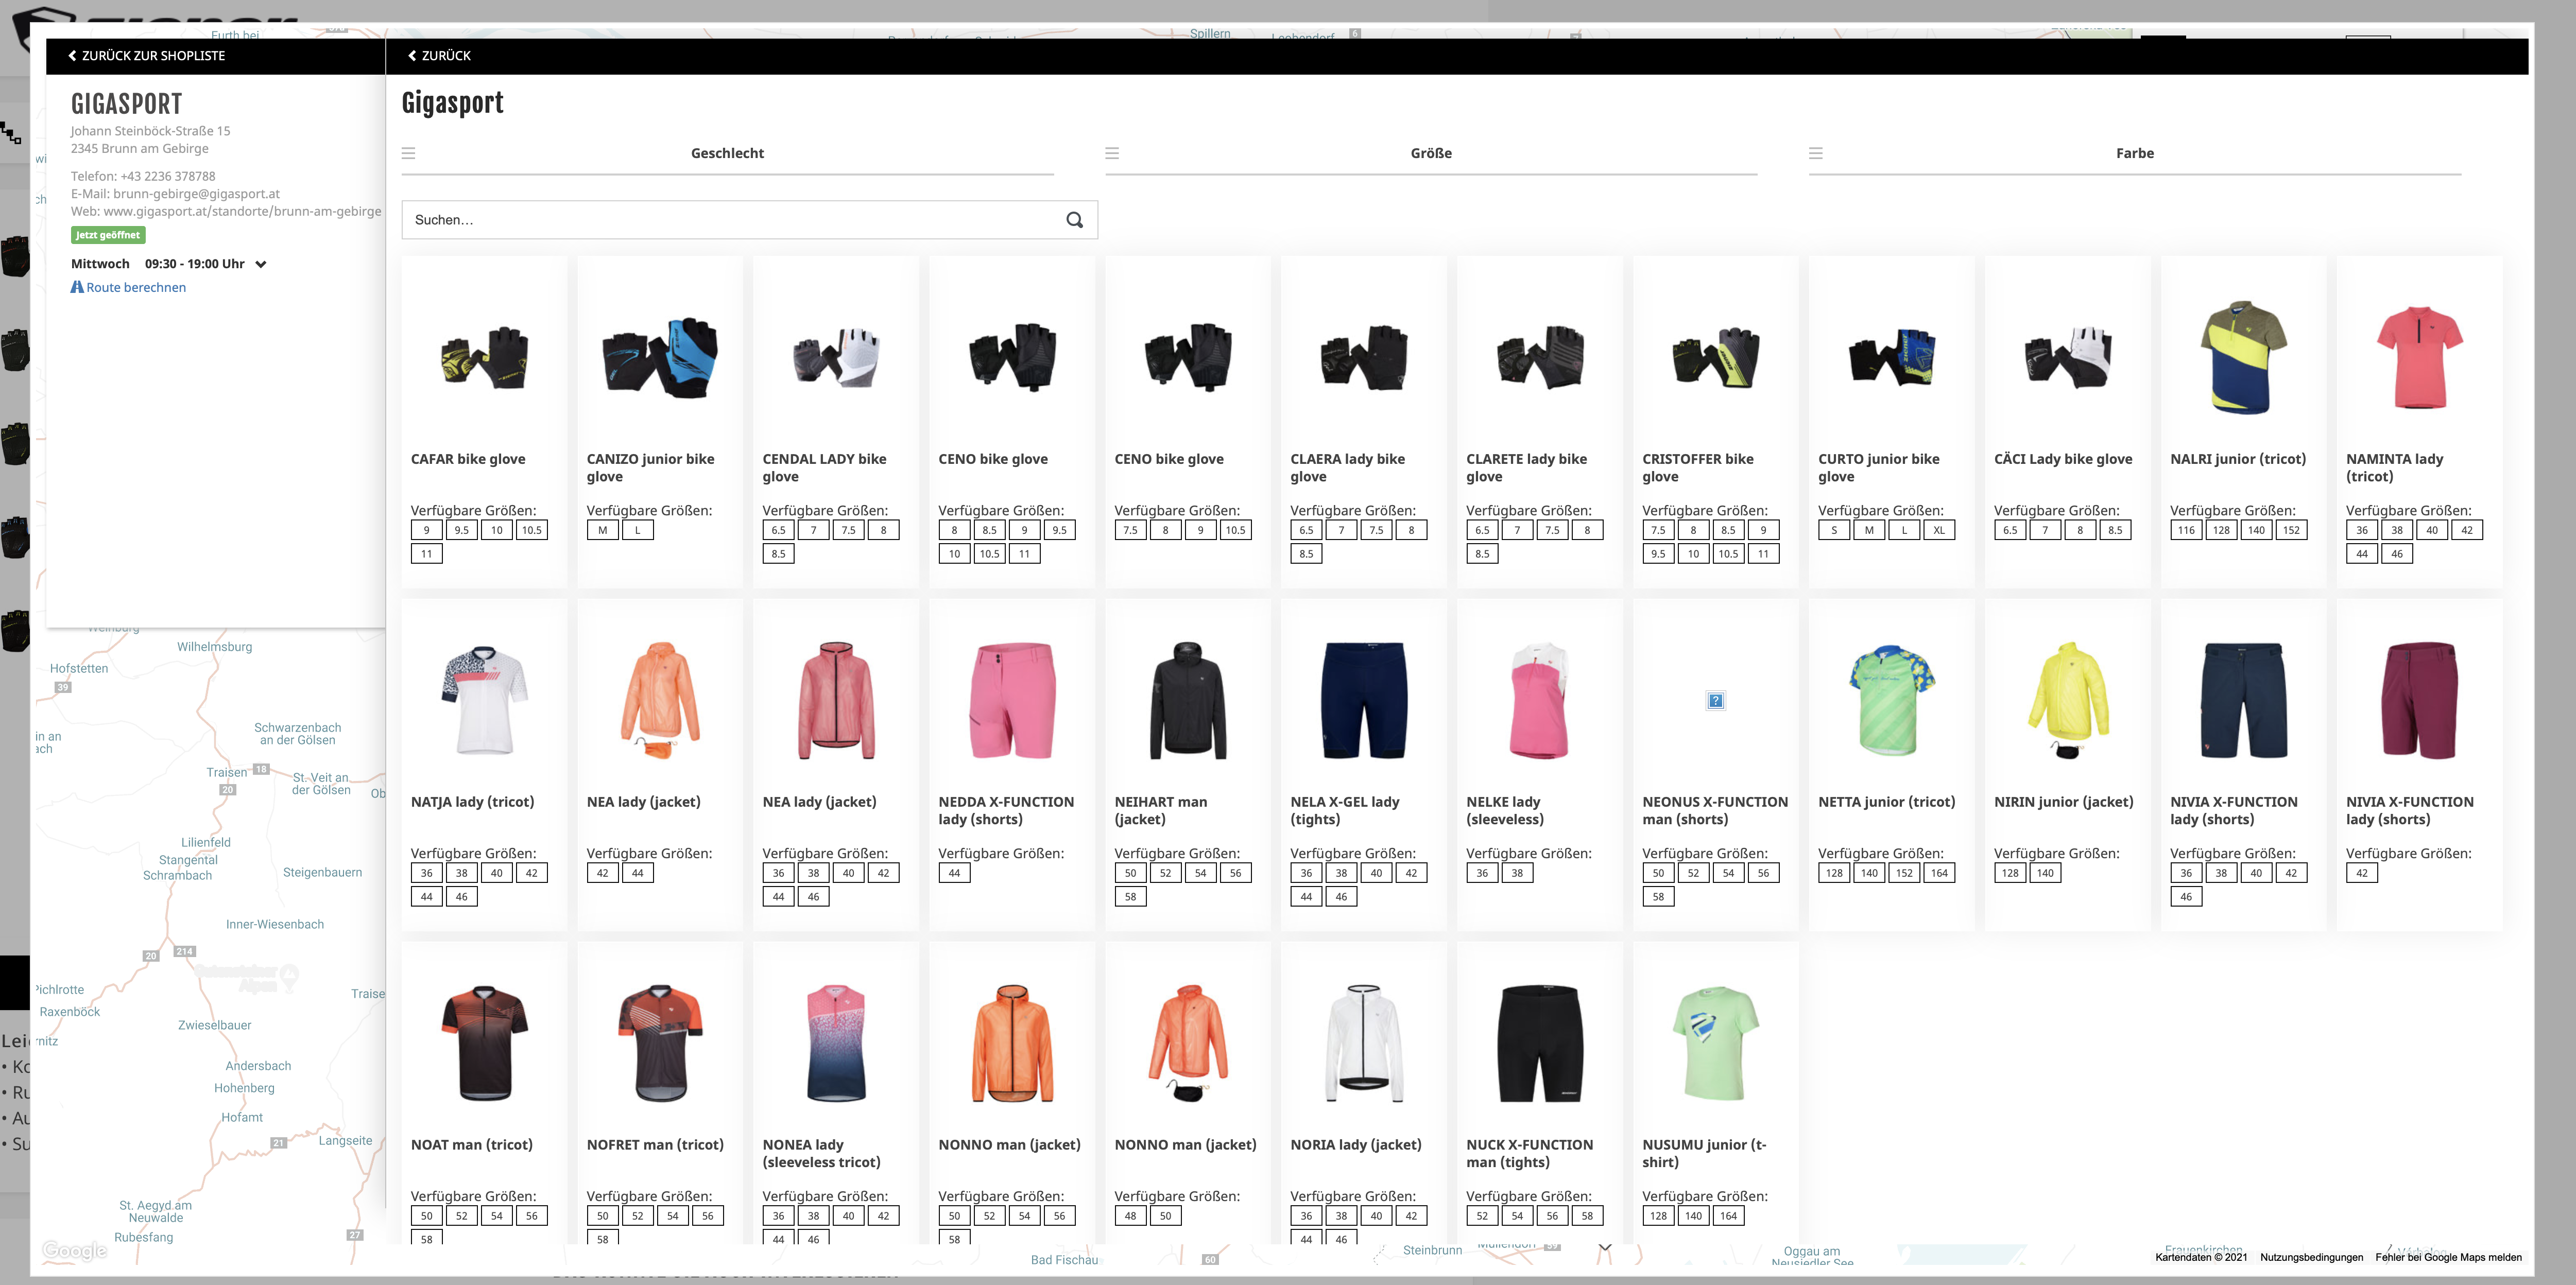Open CENDAL LADY bike glove image
Viewport: 2576px width, 1285px height.
pos(836,357)
